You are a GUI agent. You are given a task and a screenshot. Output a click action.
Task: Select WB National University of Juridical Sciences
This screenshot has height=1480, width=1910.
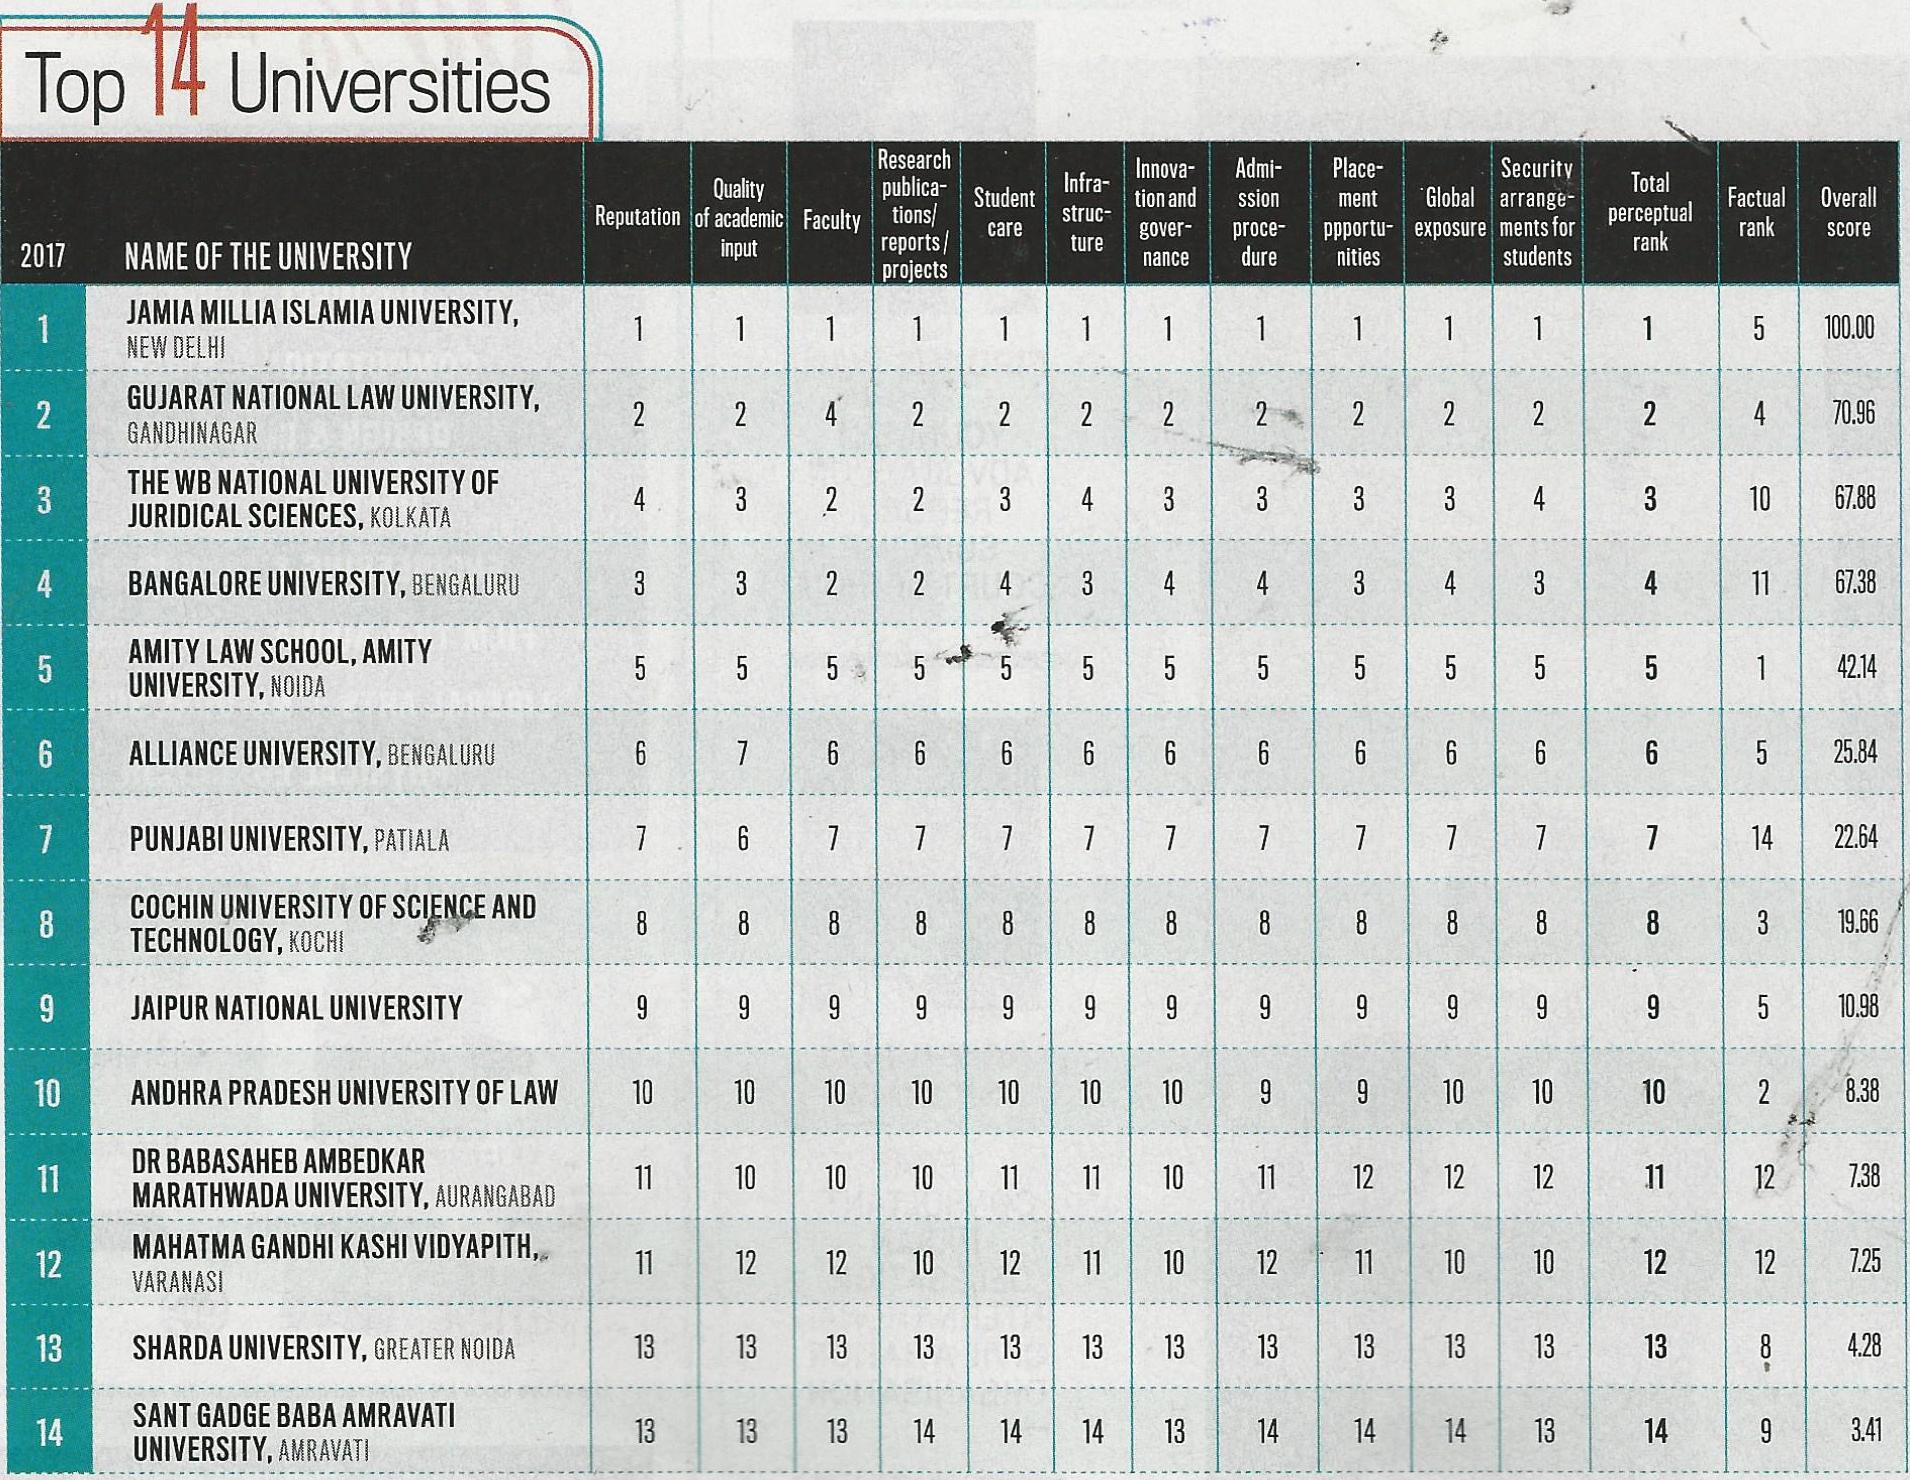pyautogui.click(x=312, y=499)
